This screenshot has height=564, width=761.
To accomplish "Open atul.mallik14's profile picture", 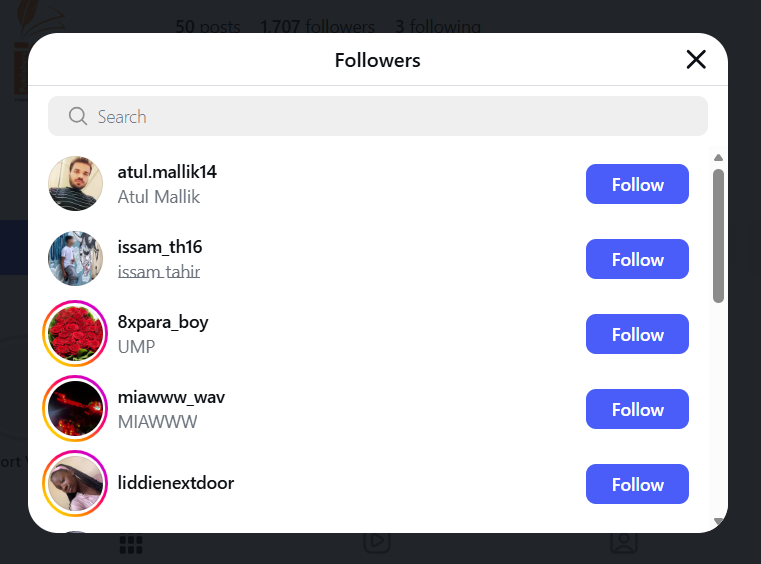I will coord(75,184).
